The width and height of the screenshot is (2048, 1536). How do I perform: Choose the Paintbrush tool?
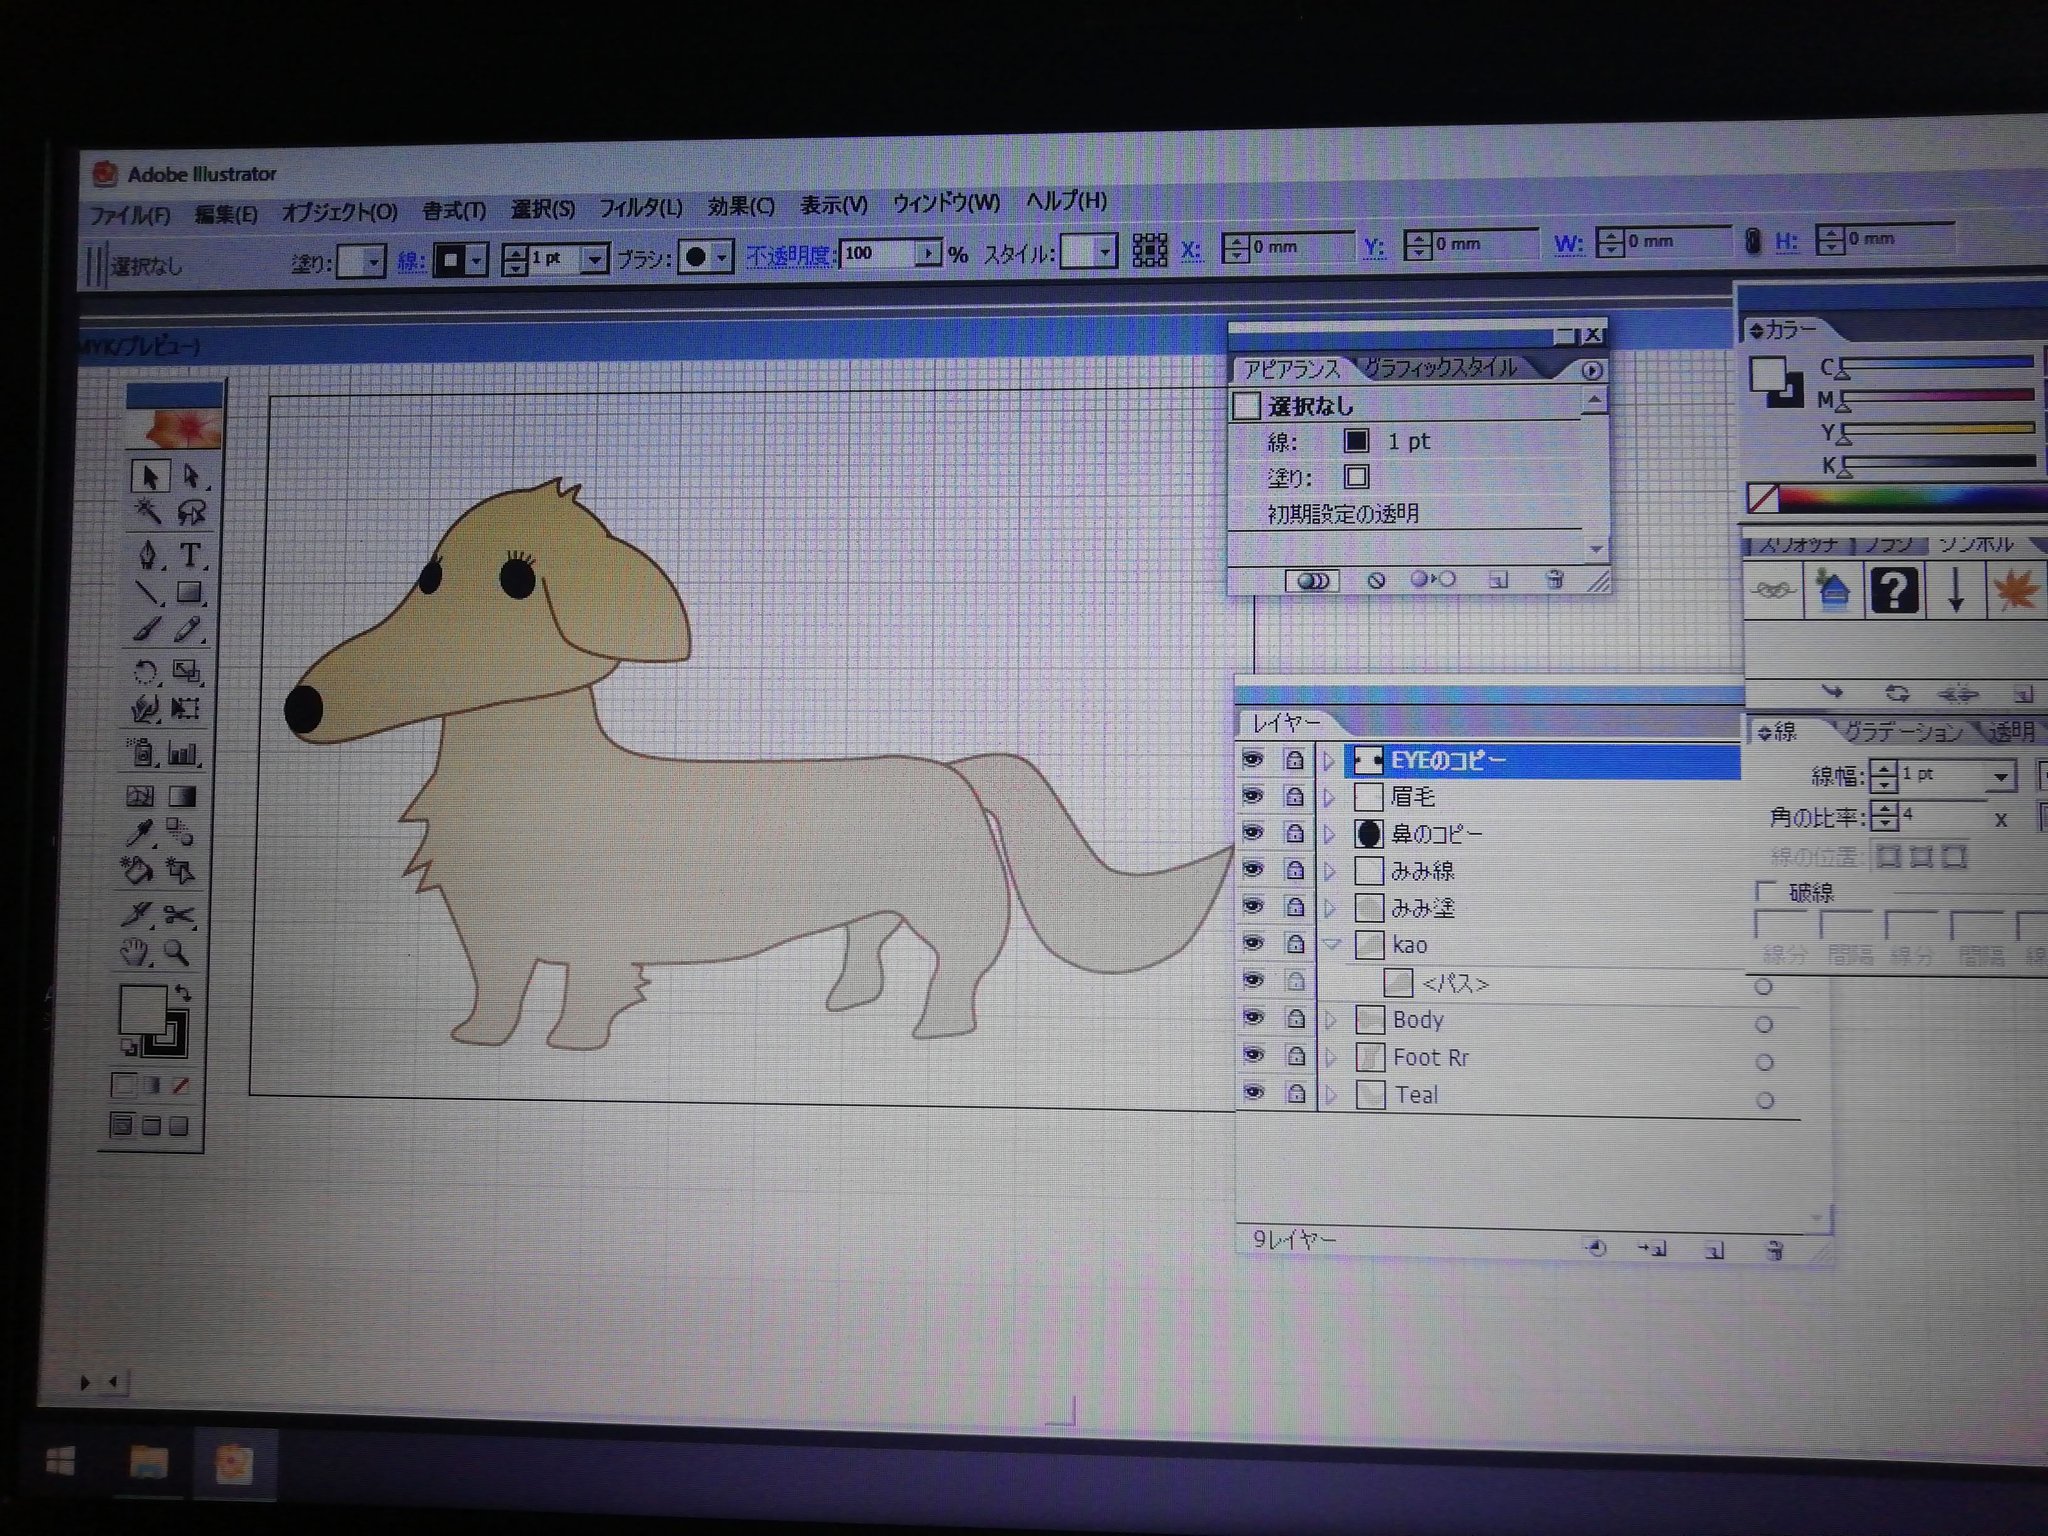tap(148, 630)
